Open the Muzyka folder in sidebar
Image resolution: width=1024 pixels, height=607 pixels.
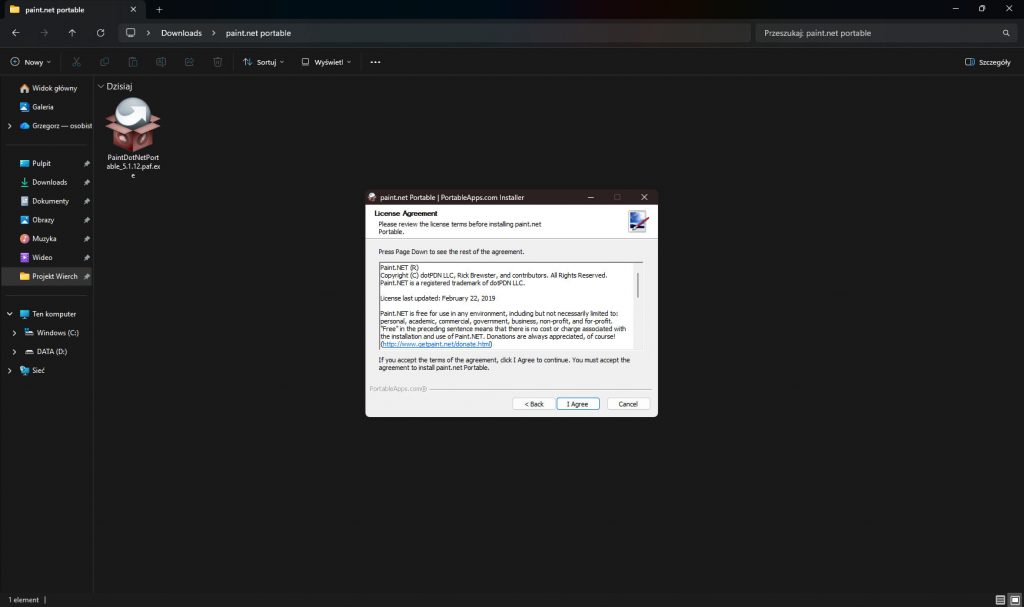pyautogui.click(x=44, y=239)
